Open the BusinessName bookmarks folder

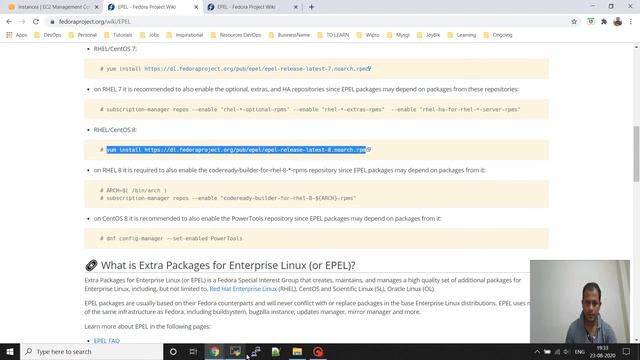[x=289, y=35]
